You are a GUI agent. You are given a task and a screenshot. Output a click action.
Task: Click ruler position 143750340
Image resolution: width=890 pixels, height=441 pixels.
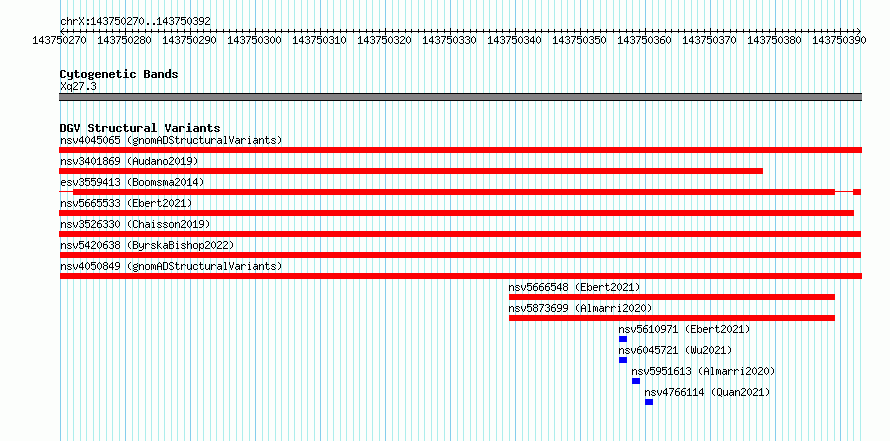point(514,40)
